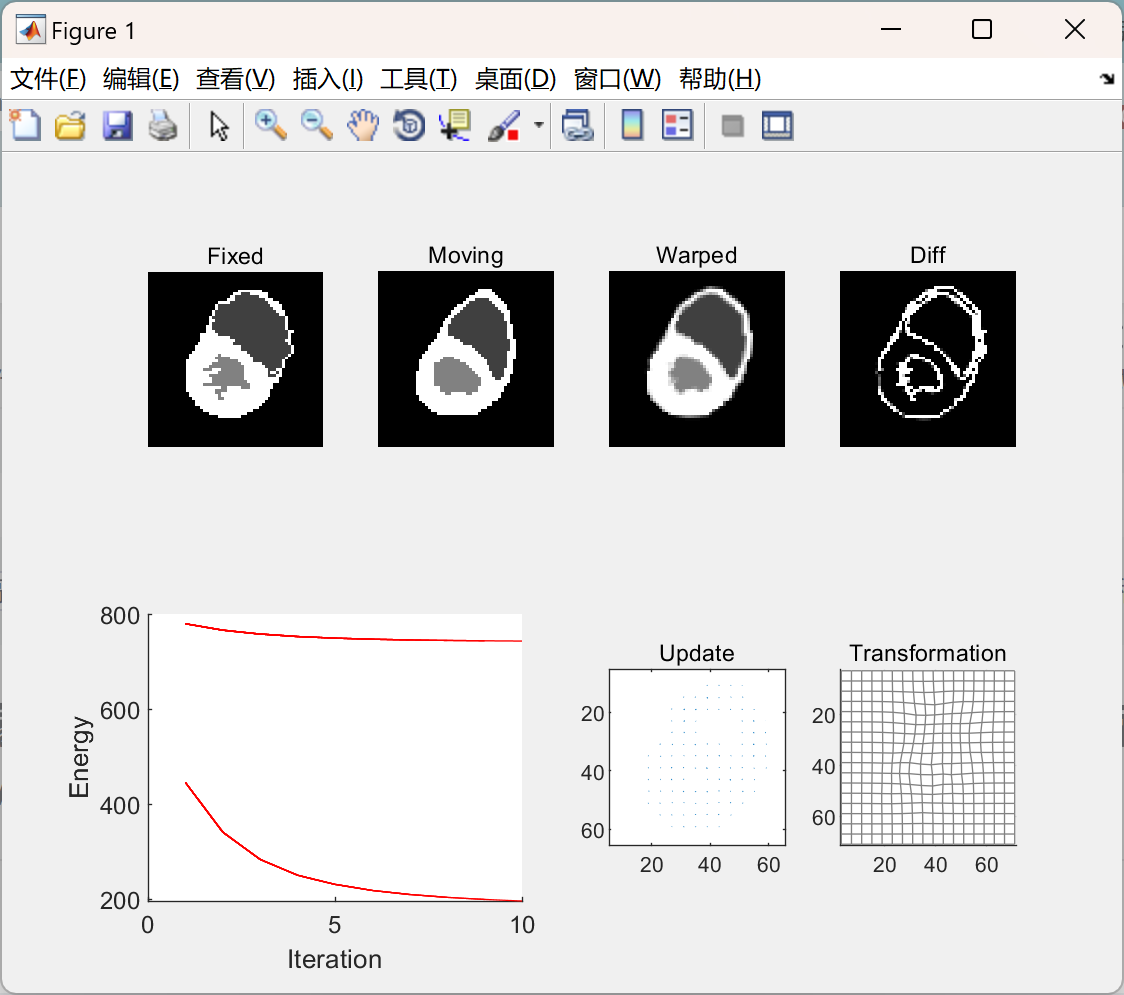This screenshot has height=995, width=1124.
Task: Click the Hide Plot Tools icon
Action: point(732,126)
